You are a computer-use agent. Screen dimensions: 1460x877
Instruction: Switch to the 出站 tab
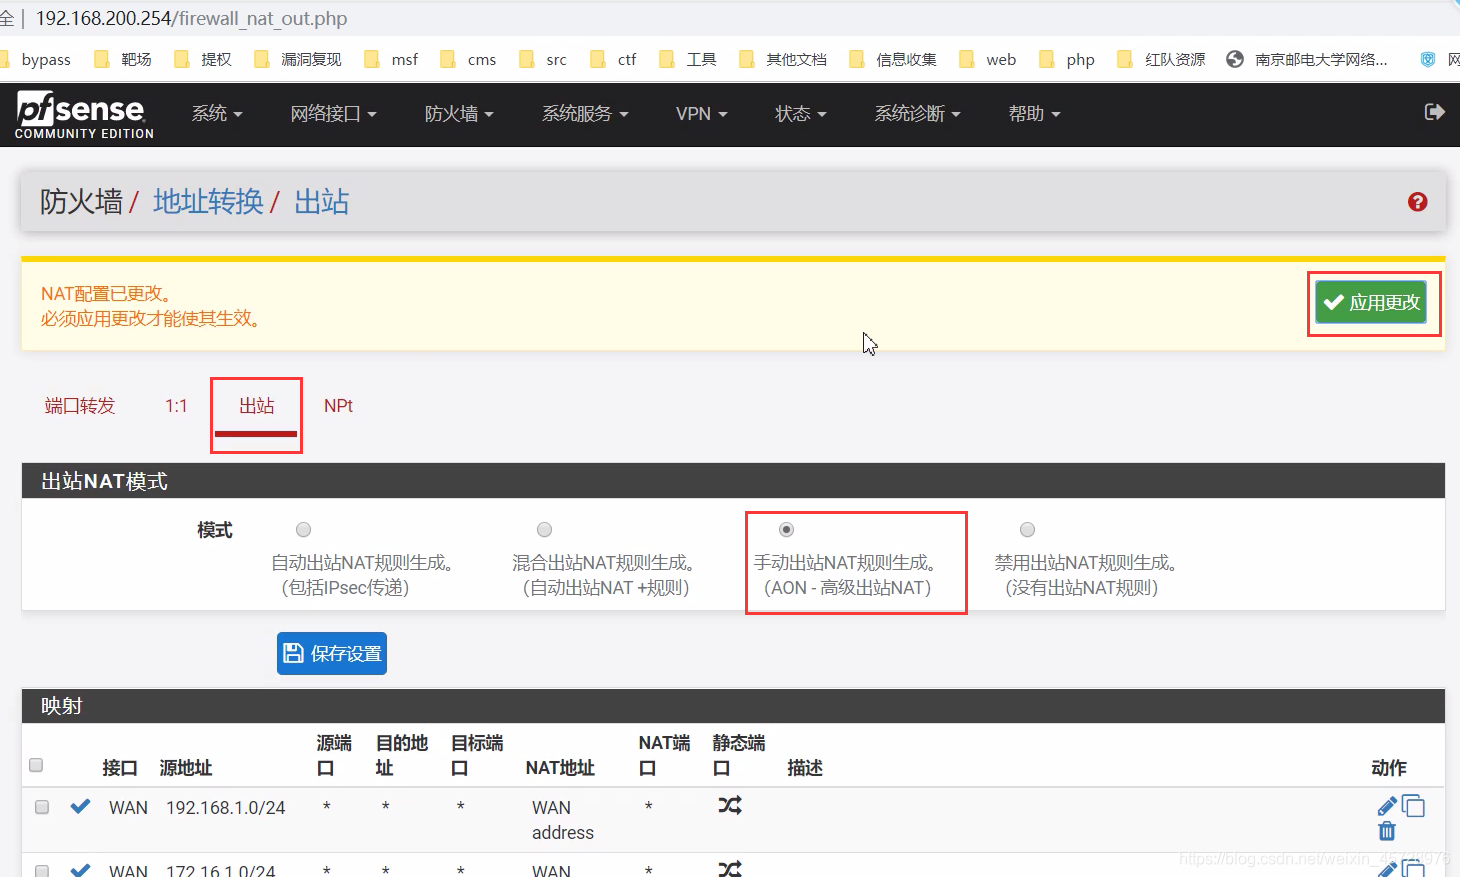[x=256, y=406]
